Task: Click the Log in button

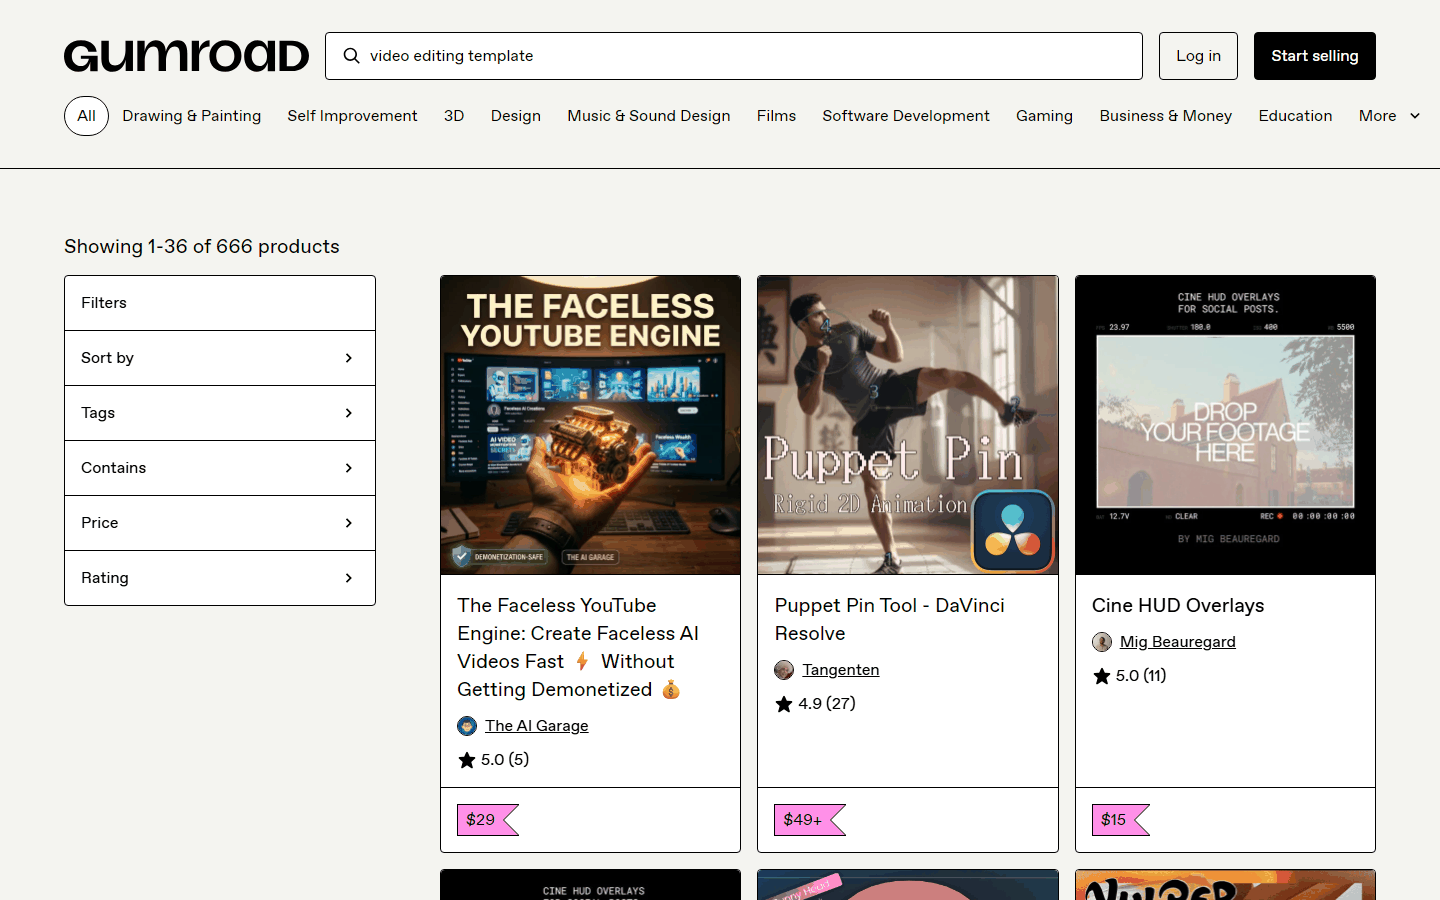Action: [x=1199, y=56]
